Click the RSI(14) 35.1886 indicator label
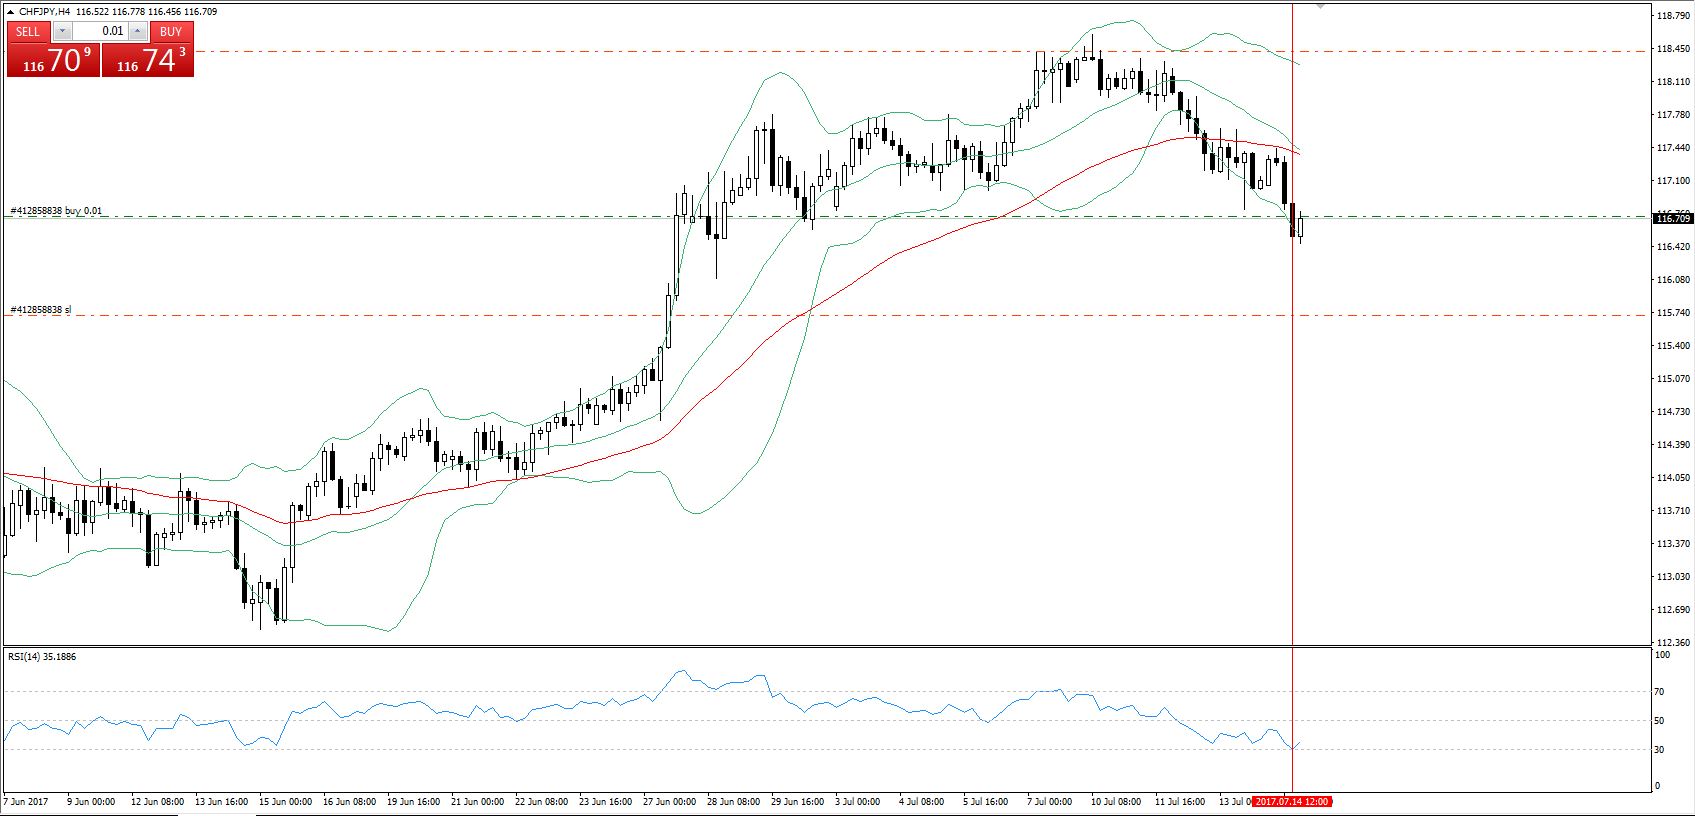Viewport: 1695px width, 816px height. pos(42,657)
